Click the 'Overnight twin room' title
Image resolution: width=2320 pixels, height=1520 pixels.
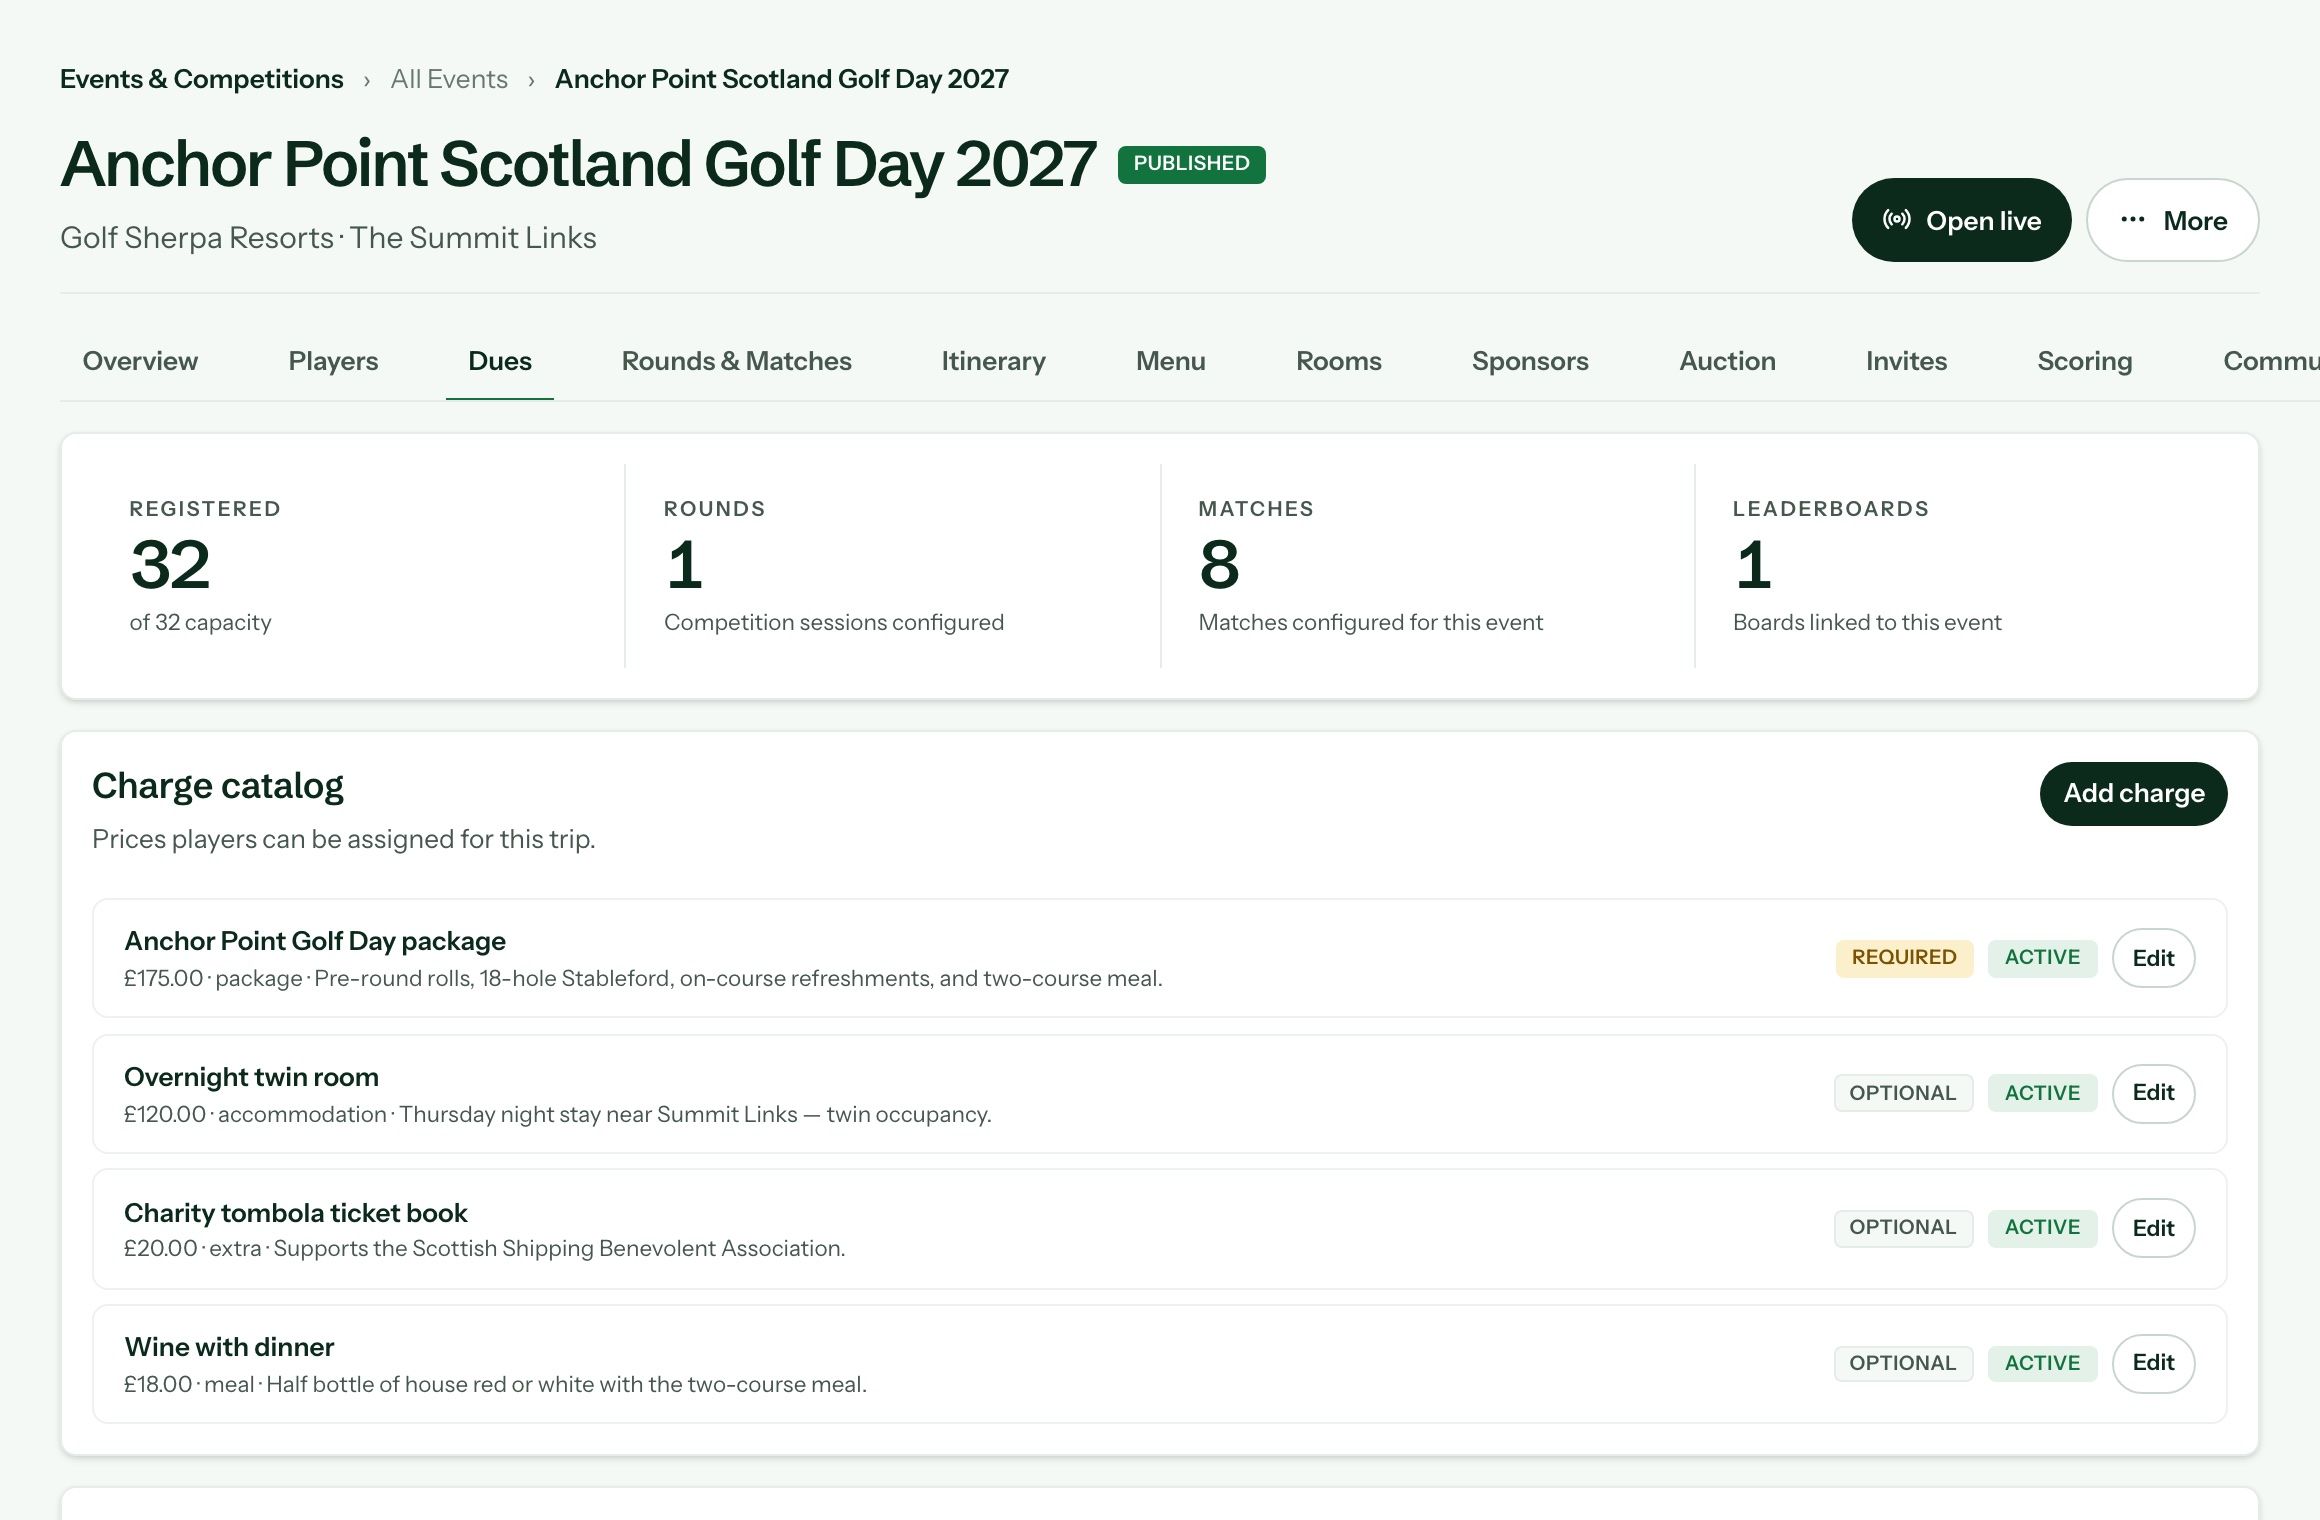pyautogui.click(x=251, y=1077)
